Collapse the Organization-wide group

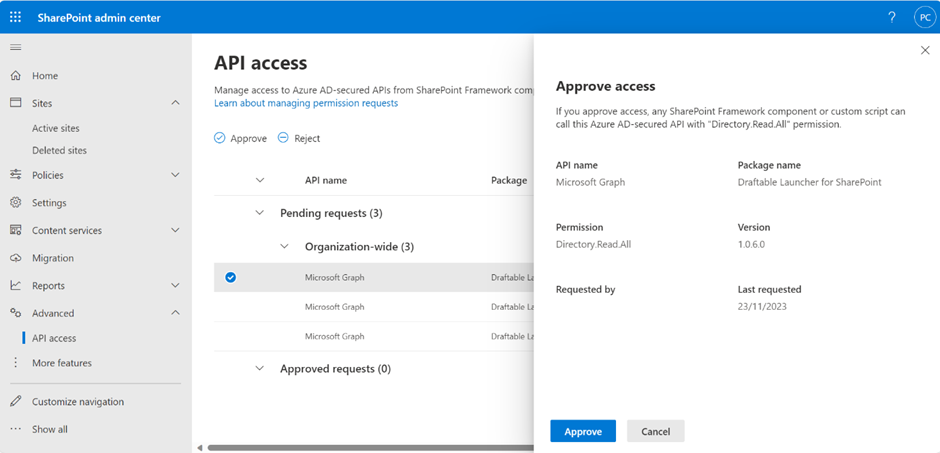pyautogui.click(x=285, y=246)
